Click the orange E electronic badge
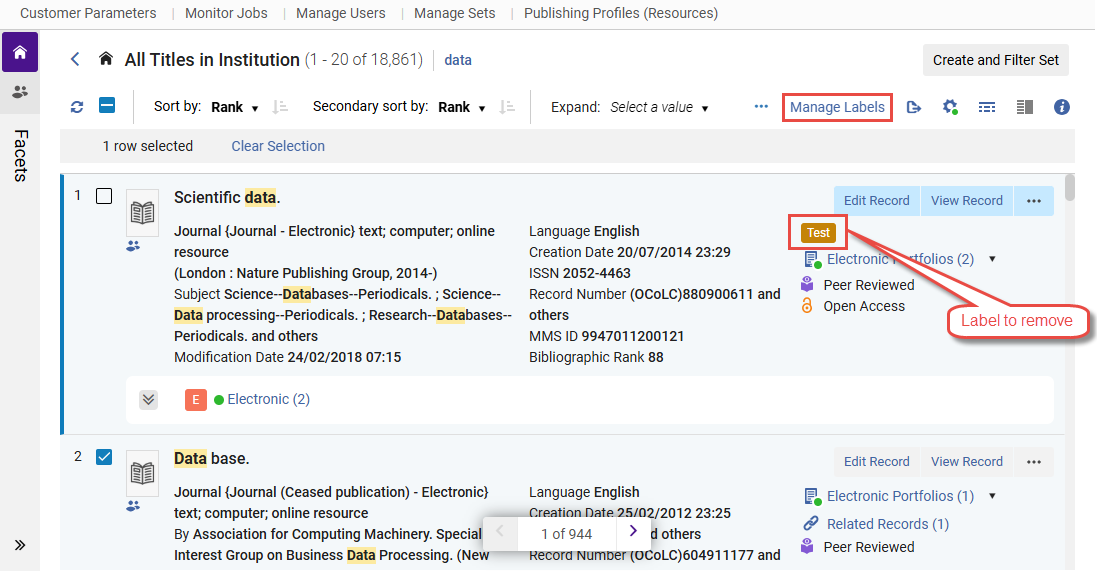 click(196, 400)
